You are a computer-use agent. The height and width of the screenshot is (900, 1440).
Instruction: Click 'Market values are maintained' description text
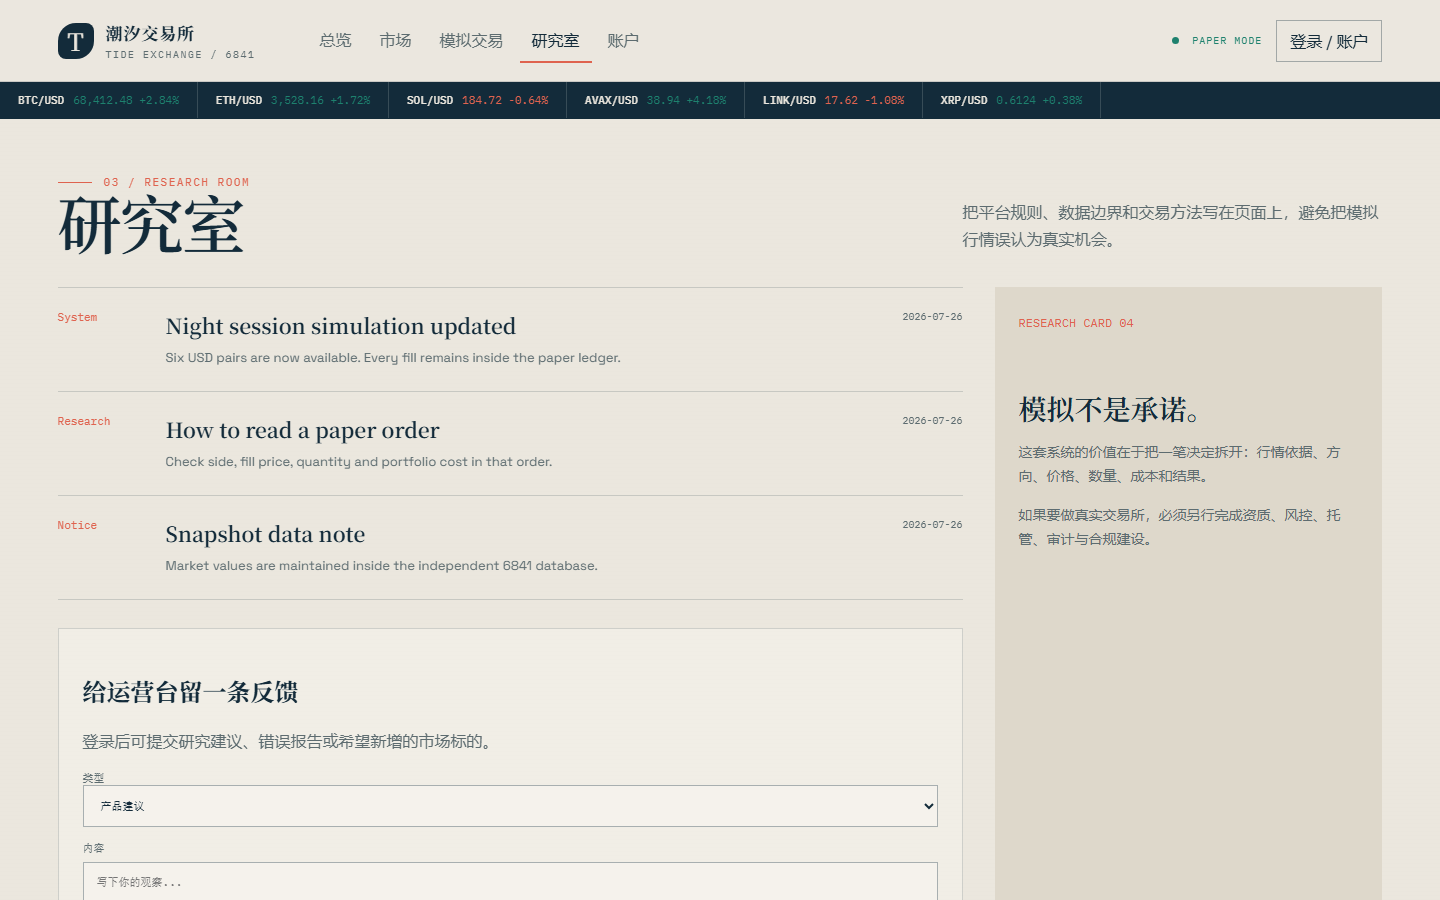pyautogui.click(x=381, y=566)
